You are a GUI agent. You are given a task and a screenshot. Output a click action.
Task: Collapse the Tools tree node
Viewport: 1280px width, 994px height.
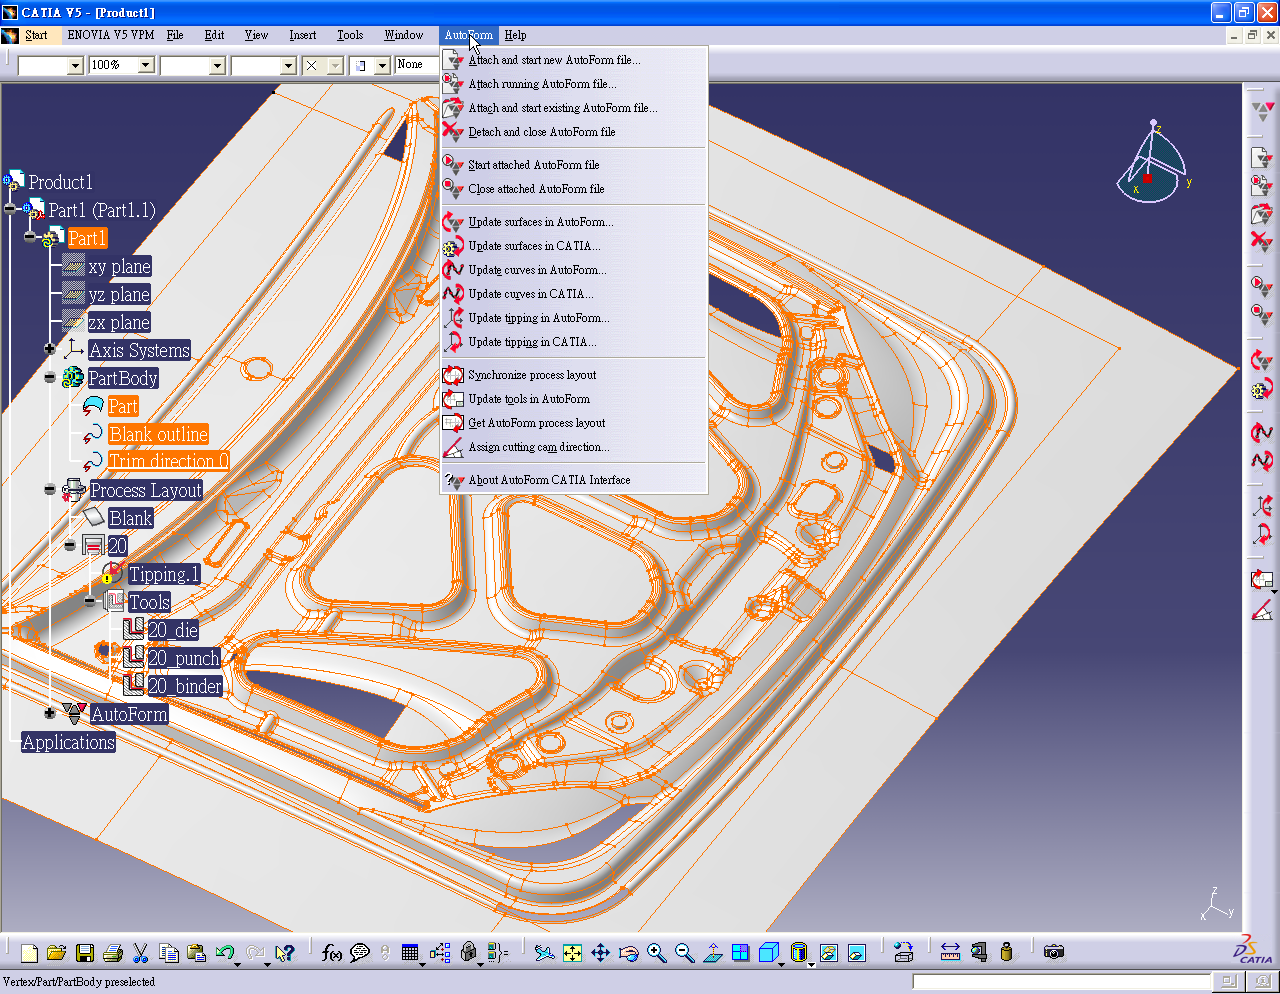[90, 601]
